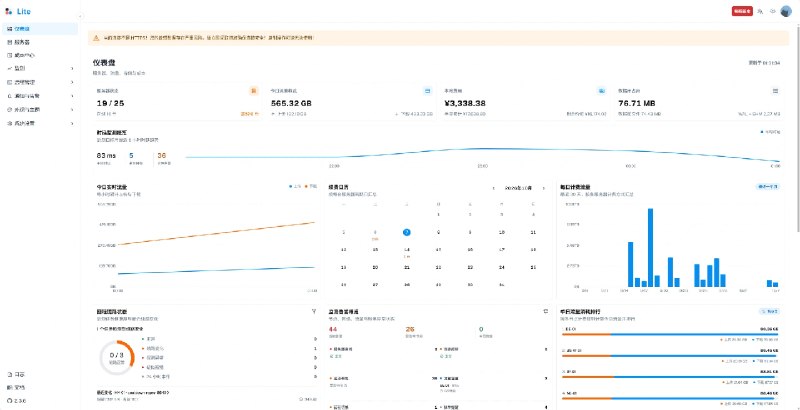Click the 83 ms latency value
Viewport: 800px width, 410px height.
(106, 156)
